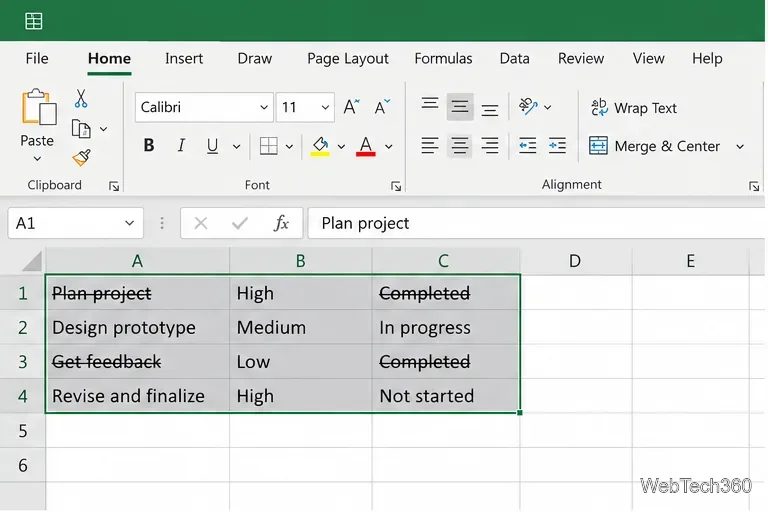Toggle Italic formatting
768x512 pixels.
181,146
